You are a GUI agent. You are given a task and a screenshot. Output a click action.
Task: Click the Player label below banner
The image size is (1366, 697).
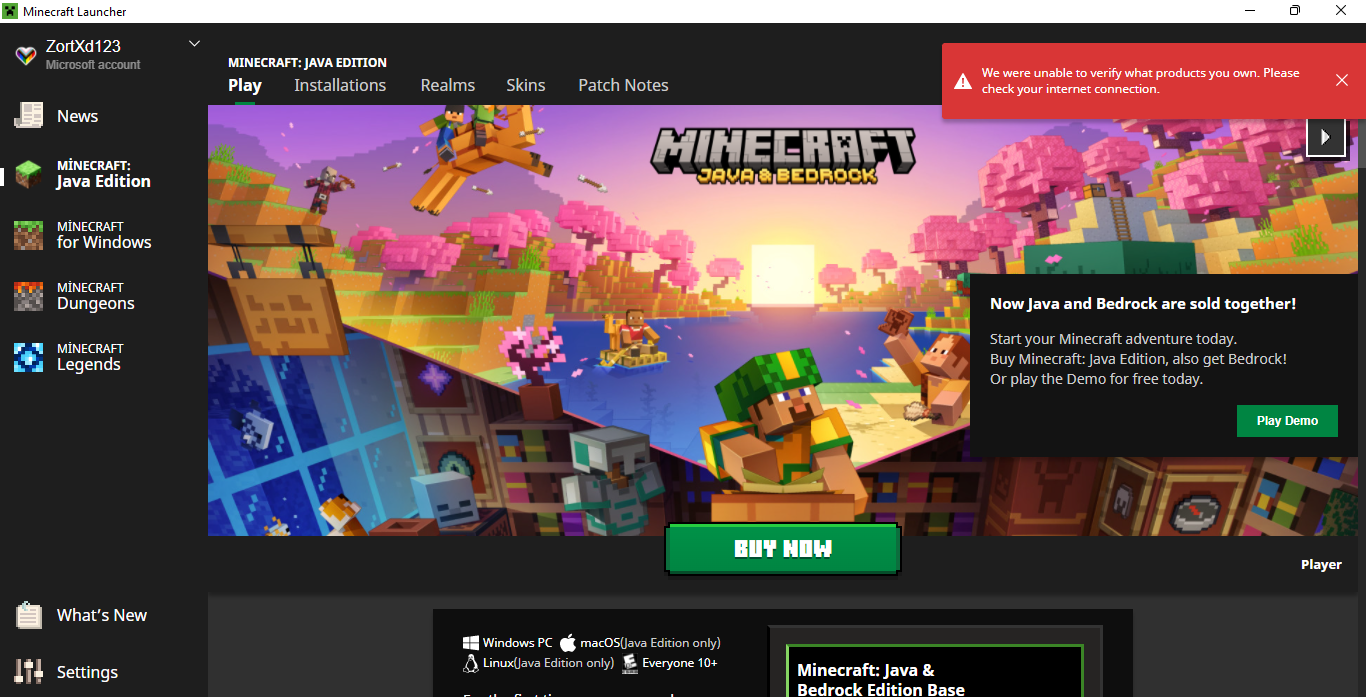(1321, 564)
